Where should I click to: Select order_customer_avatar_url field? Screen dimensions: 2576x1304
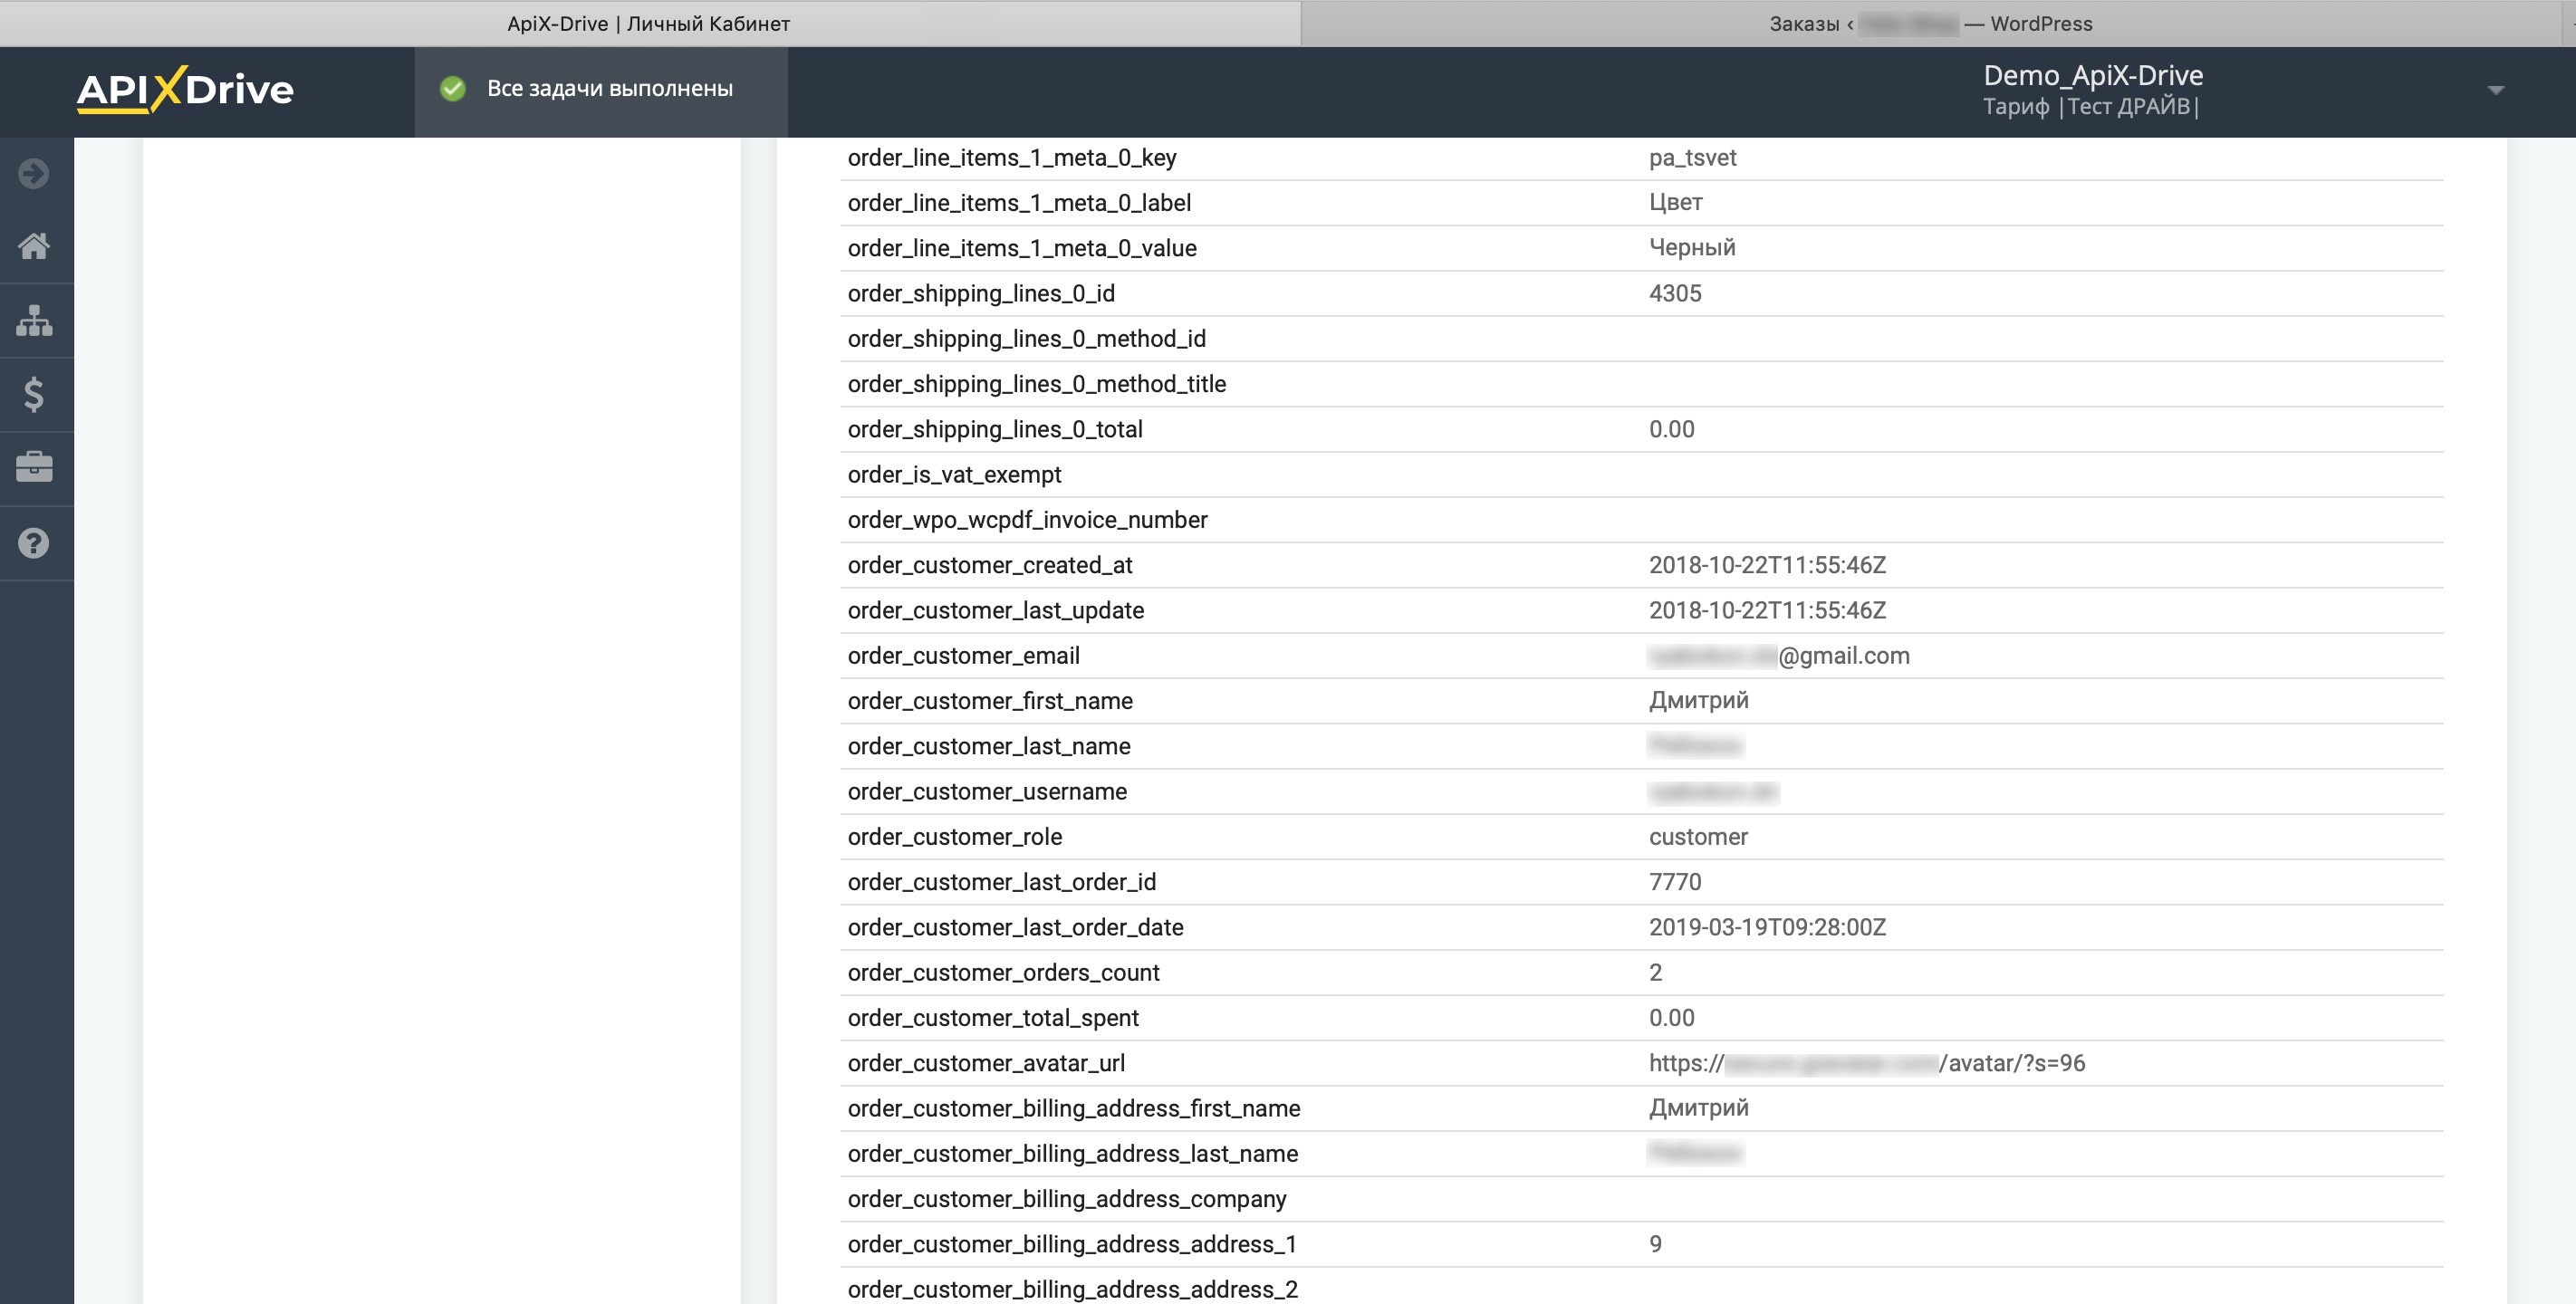click(x=986, y=1062)
